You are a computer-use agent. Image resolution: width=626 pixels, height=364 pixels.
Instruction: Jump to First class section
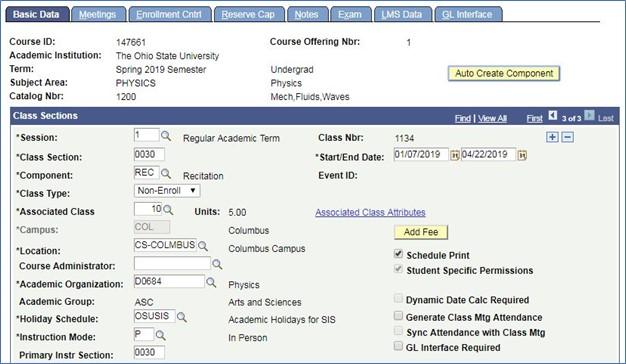[x=535, y=119]
